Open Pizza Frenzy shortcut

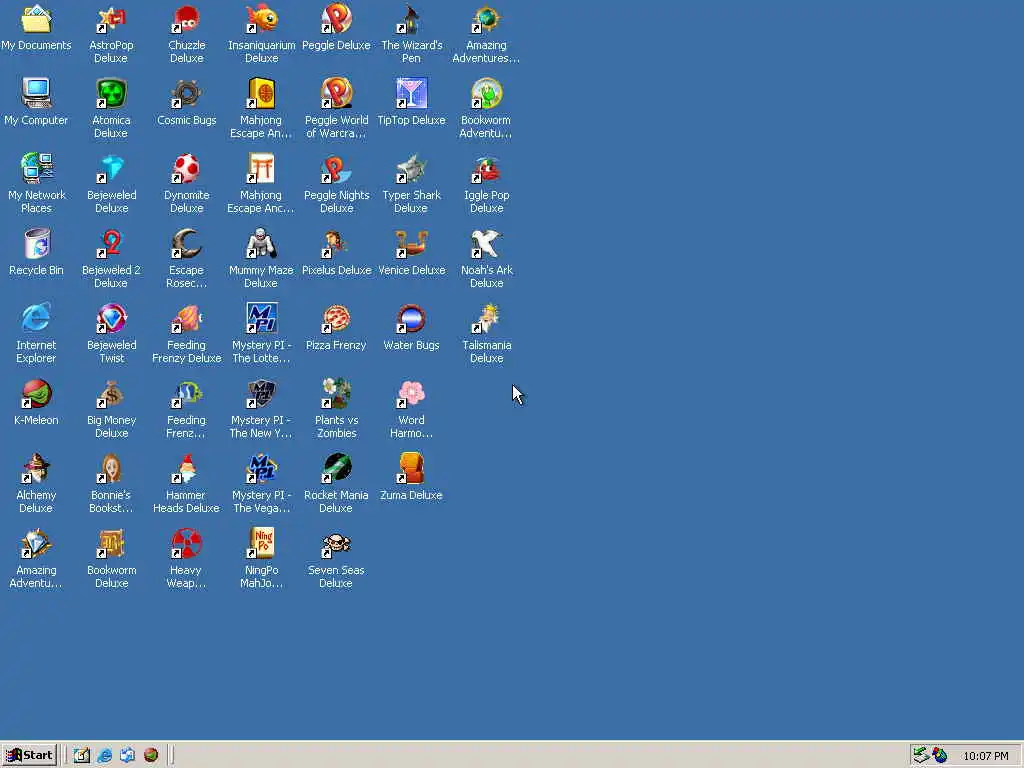tap(336, 319)
